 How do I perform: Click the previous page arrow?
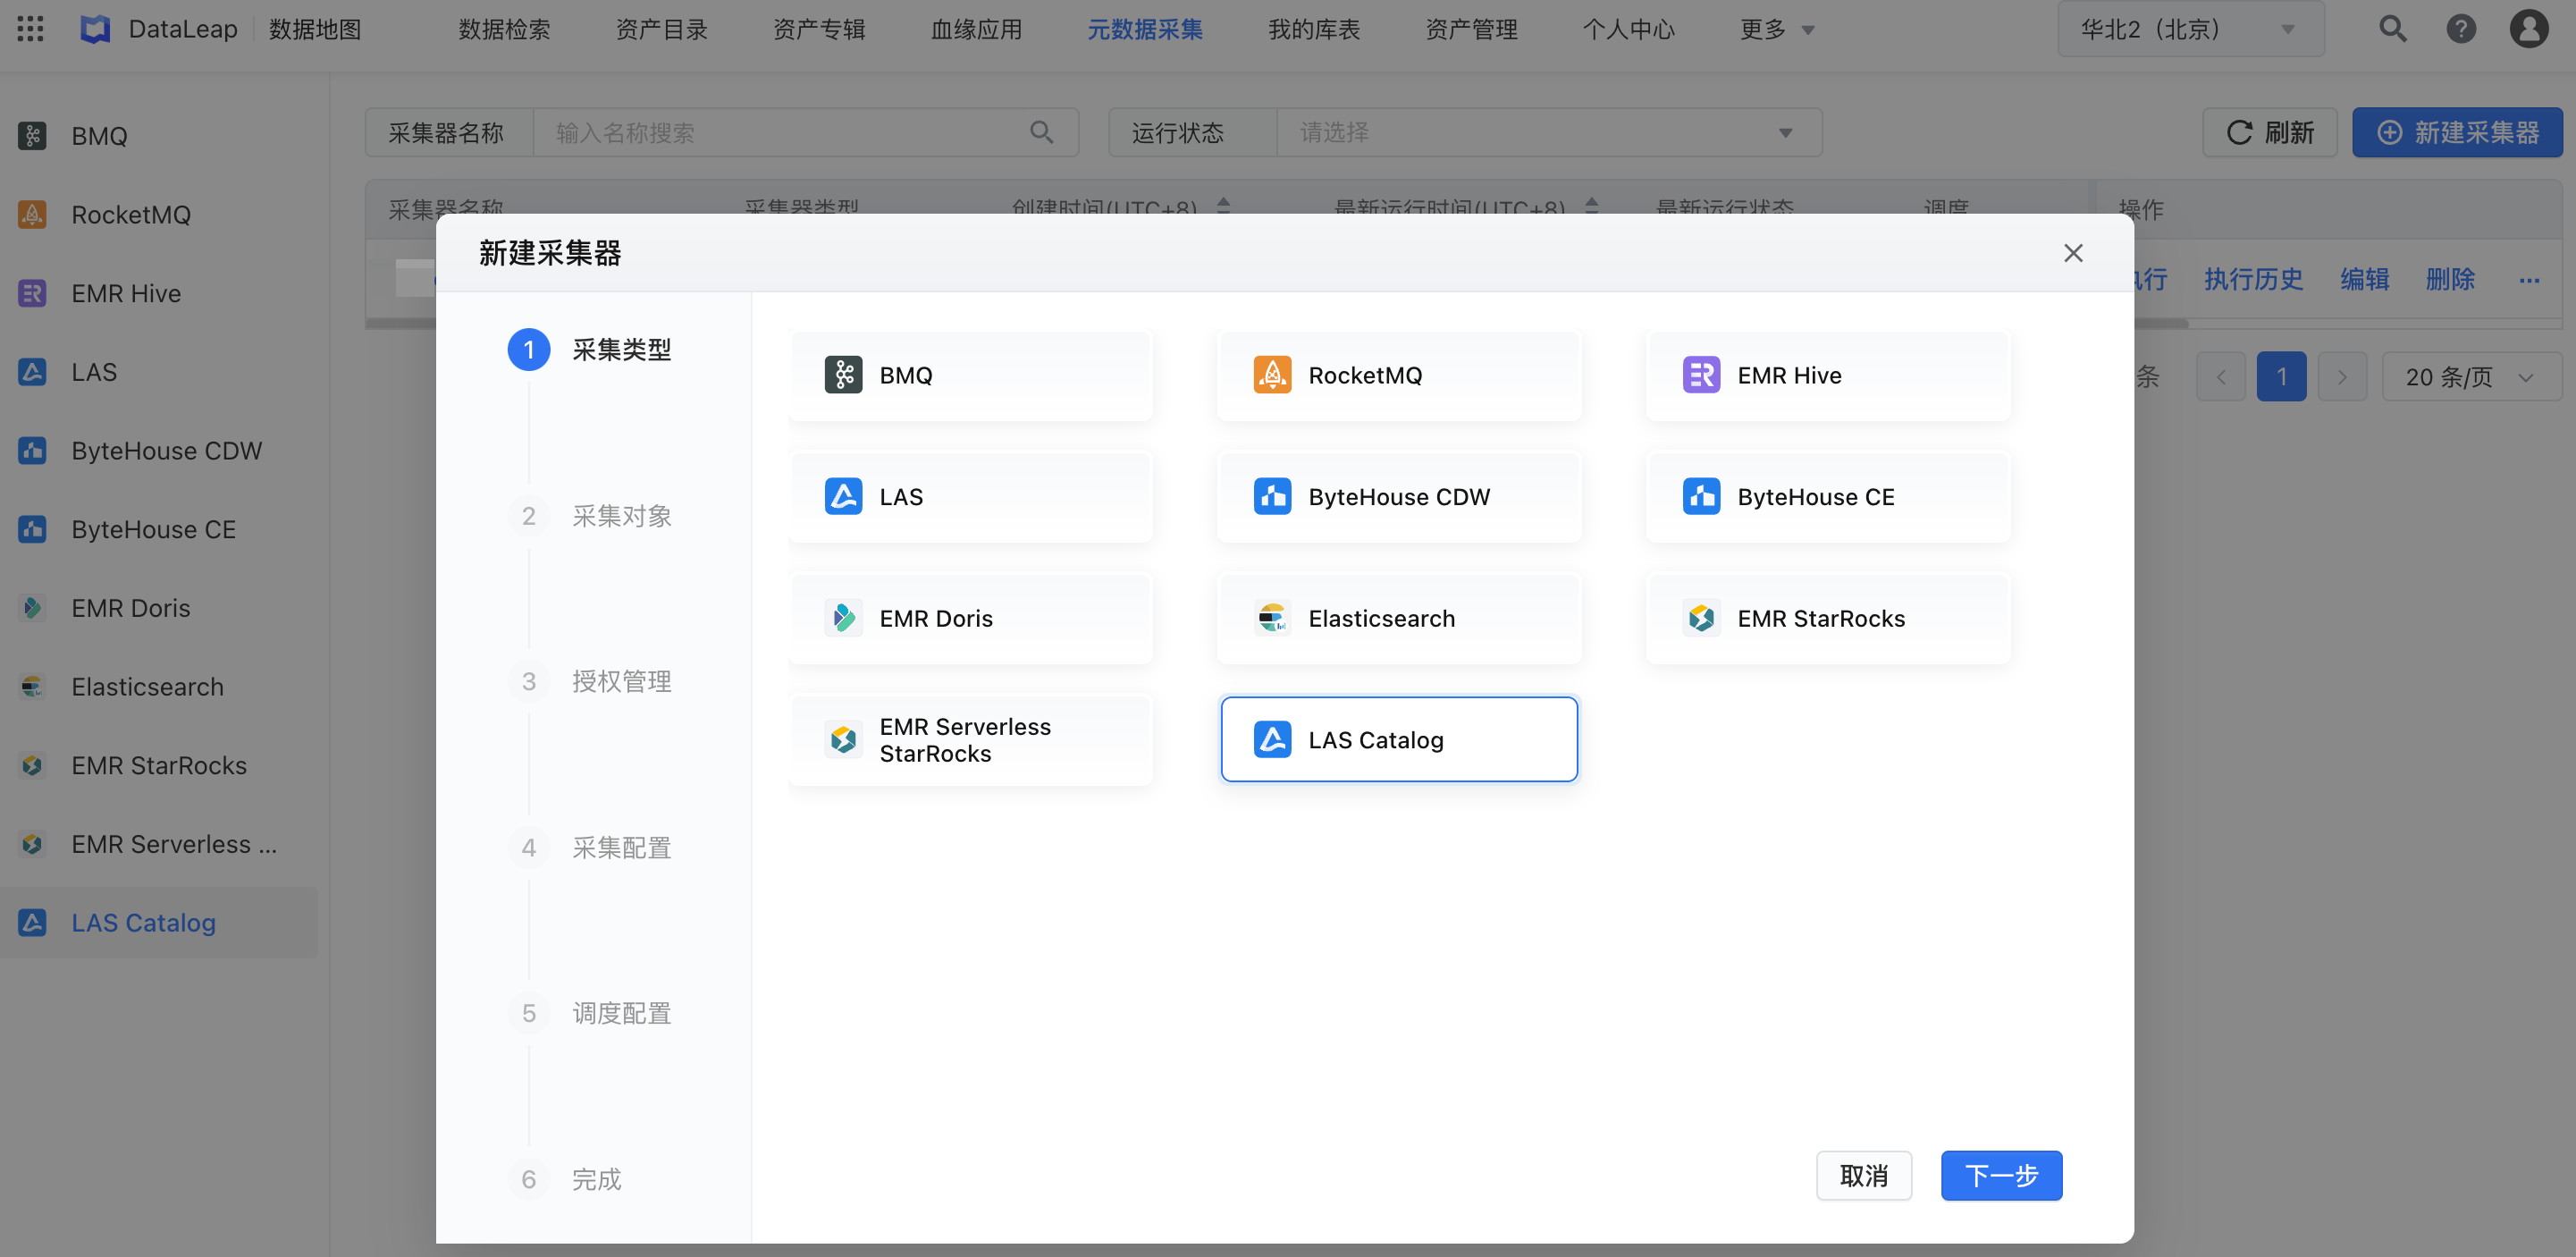pyautogui.click(x=2220, y=377)
